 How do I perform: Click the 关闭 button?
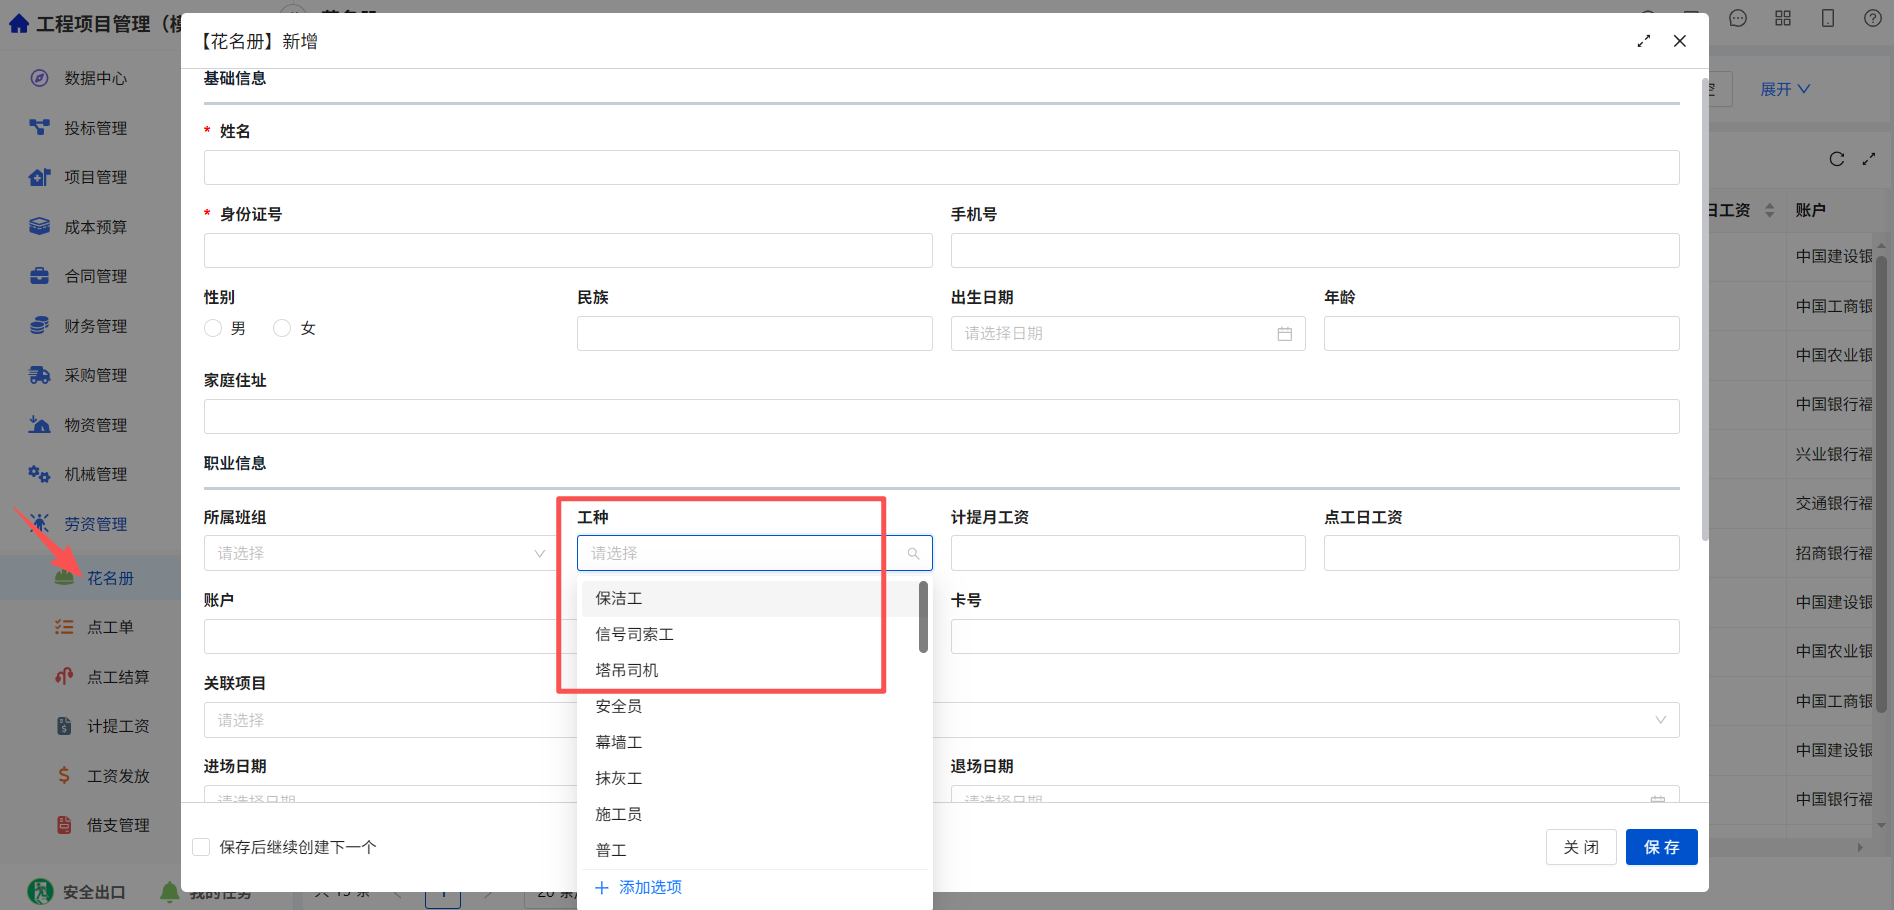coord(1581,847)
